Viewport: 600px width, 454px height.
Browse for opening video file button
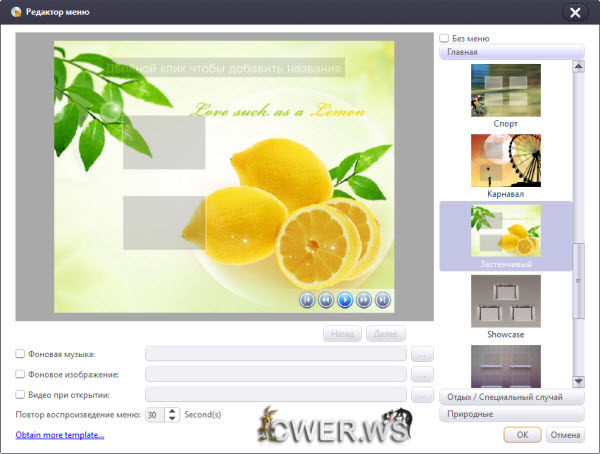click(422, 394)
